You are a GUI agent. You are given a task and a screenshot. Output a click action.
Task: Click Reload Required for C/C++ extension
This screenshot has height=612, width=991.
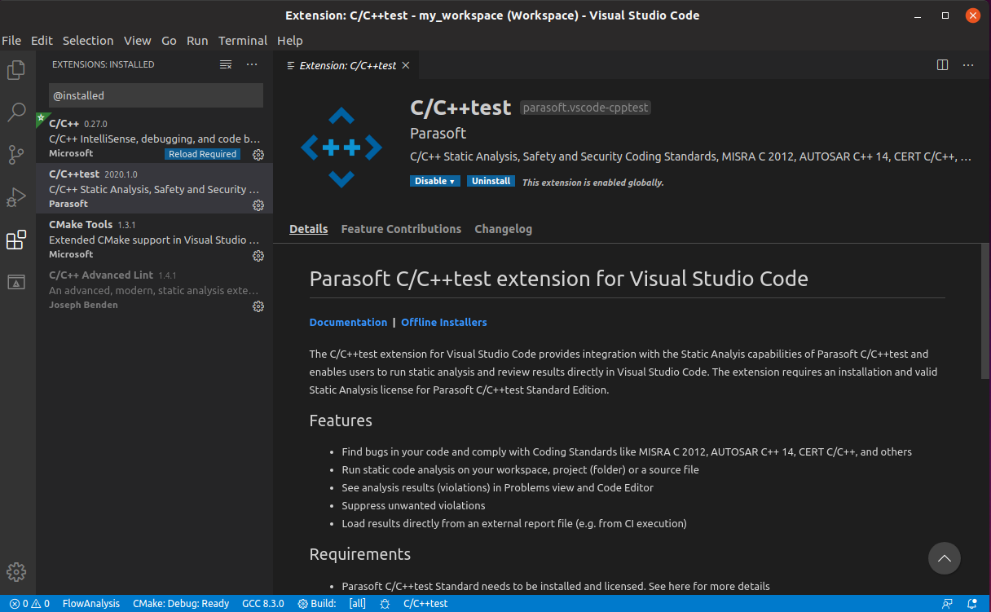pyautogui.click(x=202, y=154)
